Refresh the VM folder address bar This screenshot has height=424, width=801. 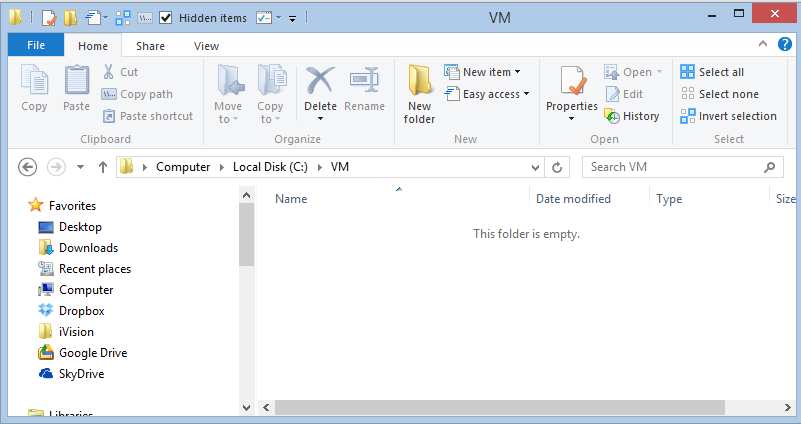click(x=557, y=167)
